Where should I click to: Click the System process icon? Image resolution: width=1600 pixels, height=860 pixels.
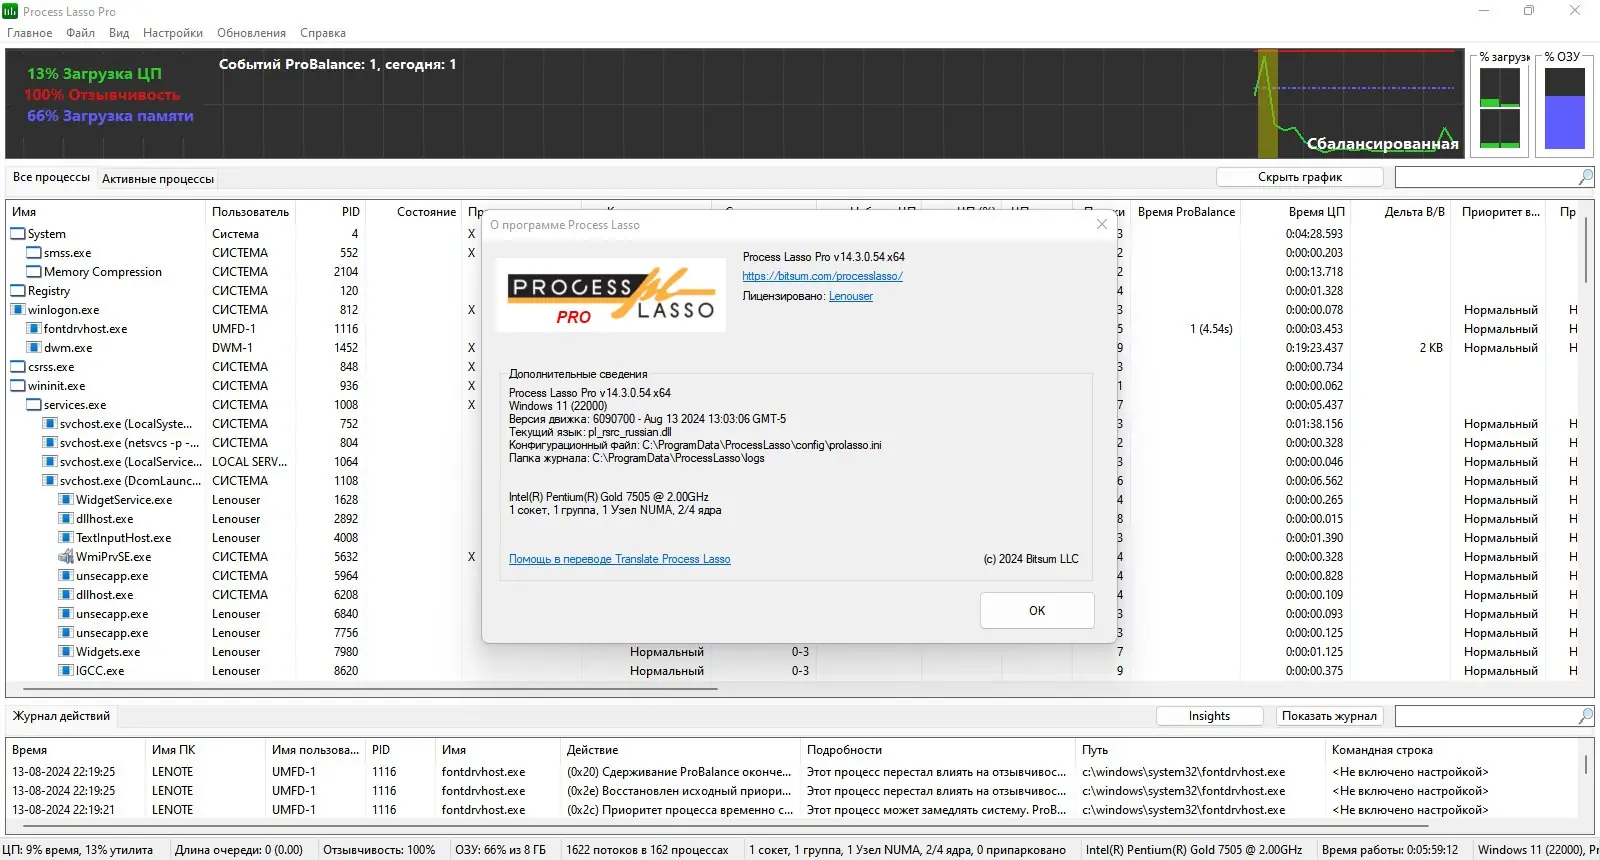18,234
